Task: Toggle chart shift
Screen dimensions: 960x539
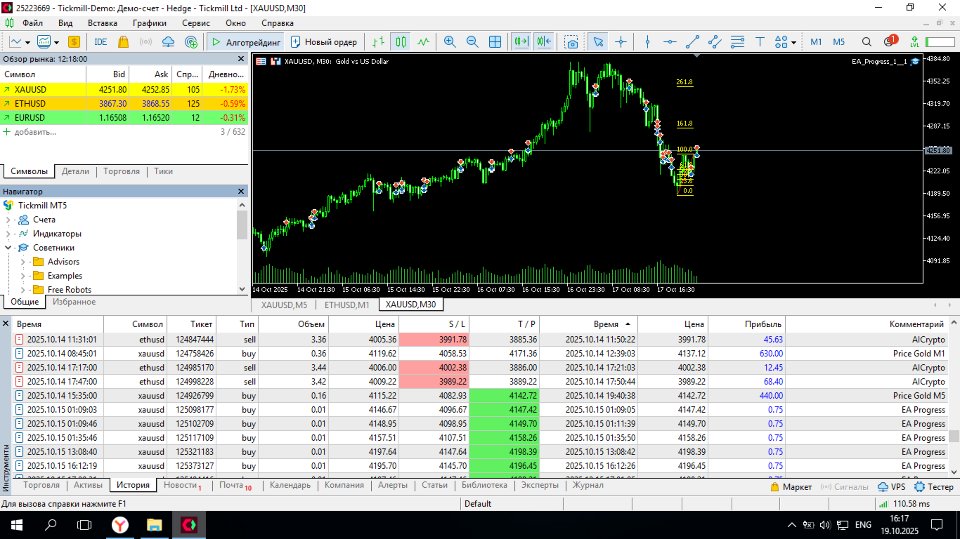Action: [x=544, y=42]
